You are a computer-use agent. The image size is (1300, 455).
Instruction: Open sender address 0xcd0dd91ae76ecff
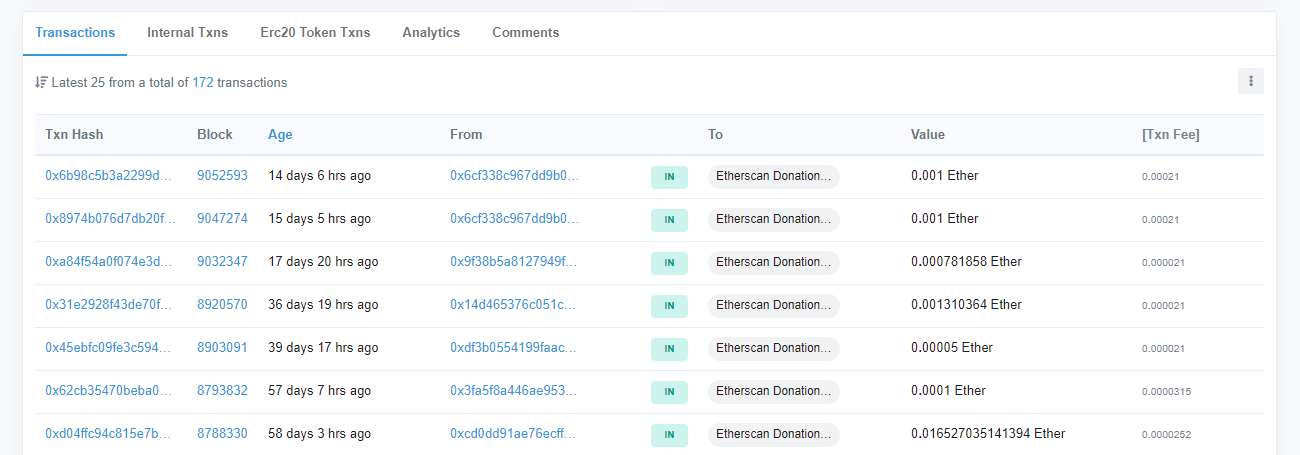pyautogui.click(x=514, y=434)
